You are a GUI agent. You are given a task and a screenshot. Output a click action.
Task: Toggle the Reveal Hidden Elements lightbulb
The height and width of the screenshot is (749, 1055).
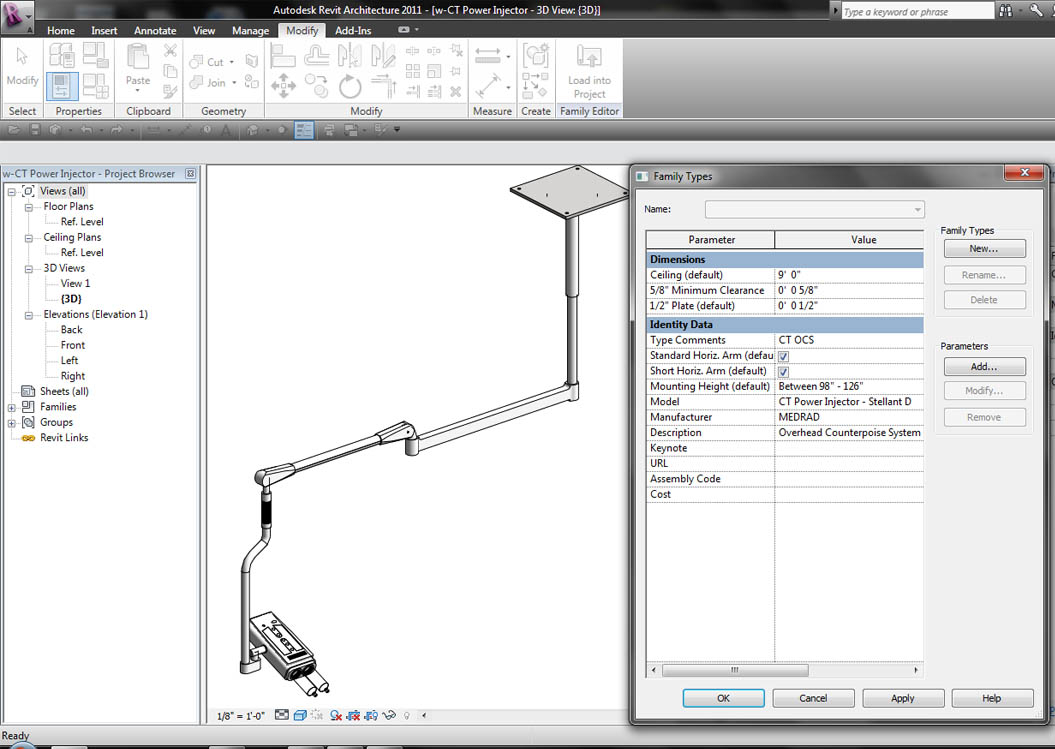[x=407, y=715]
